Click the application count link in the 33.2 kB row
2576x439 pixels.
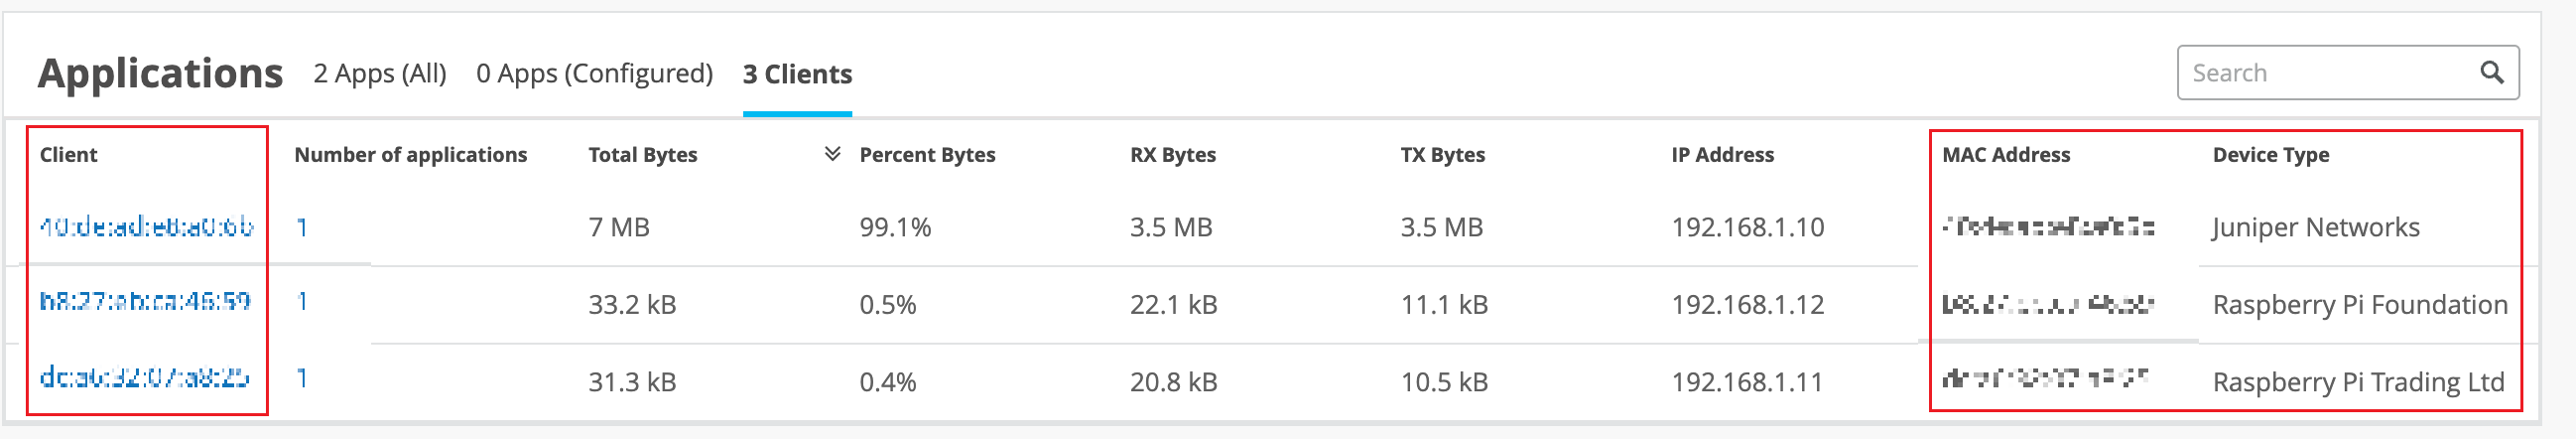(x=302, y=302)
